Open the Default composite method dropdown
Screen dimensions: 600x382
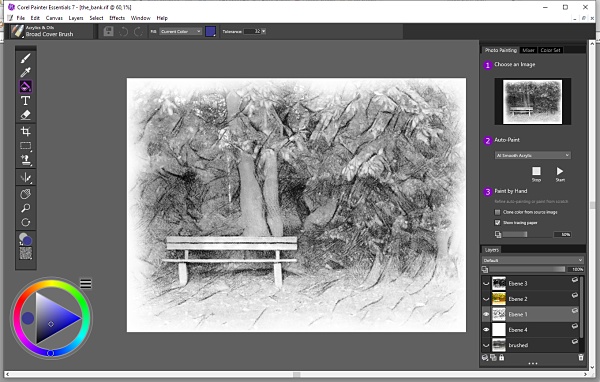coord(533,260)
